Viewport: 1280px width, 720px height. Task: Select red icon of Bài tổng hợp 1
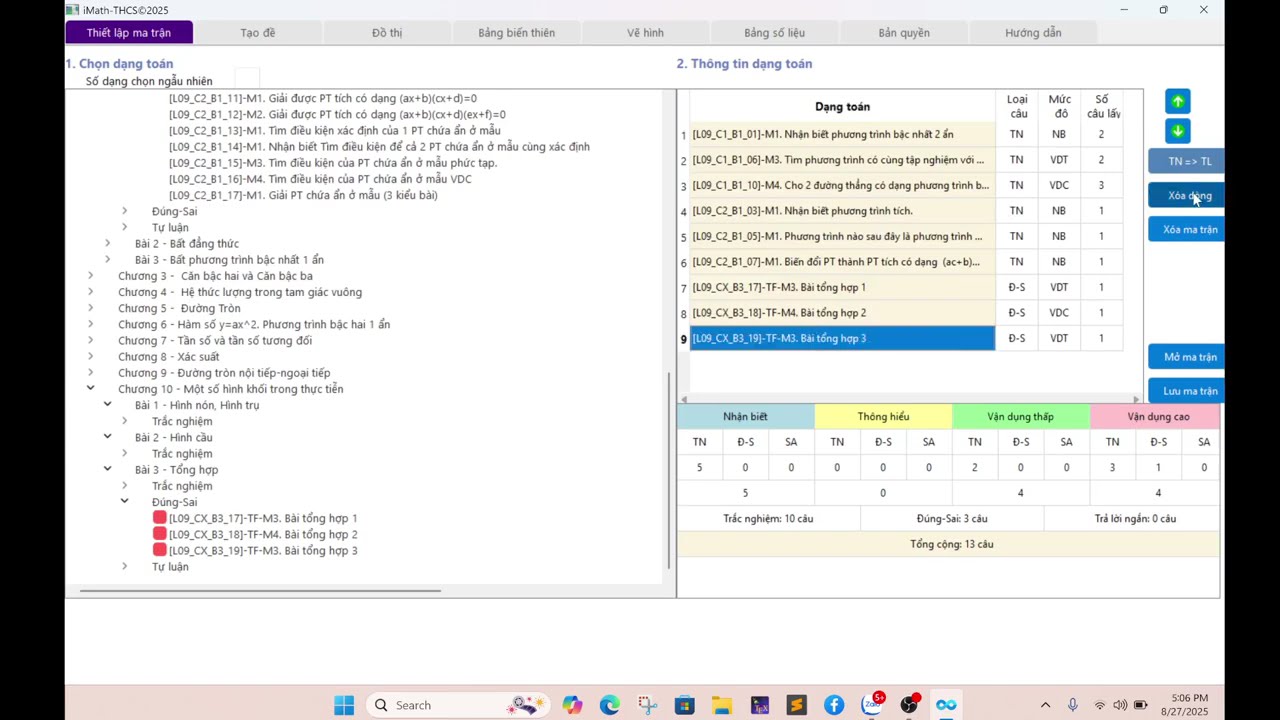[159, 518]
